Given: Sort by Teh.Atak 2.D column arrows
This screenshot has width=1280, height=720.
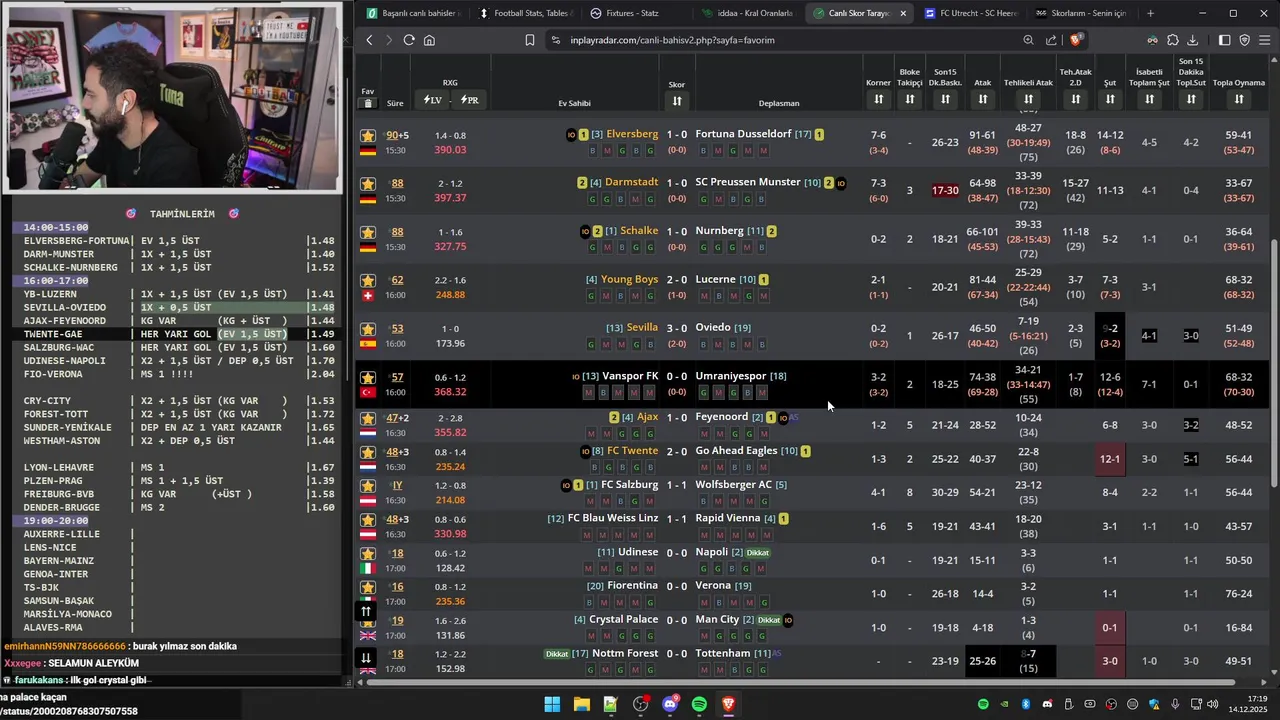Looking at the screenshot, I should click(x=1076, y=99).
